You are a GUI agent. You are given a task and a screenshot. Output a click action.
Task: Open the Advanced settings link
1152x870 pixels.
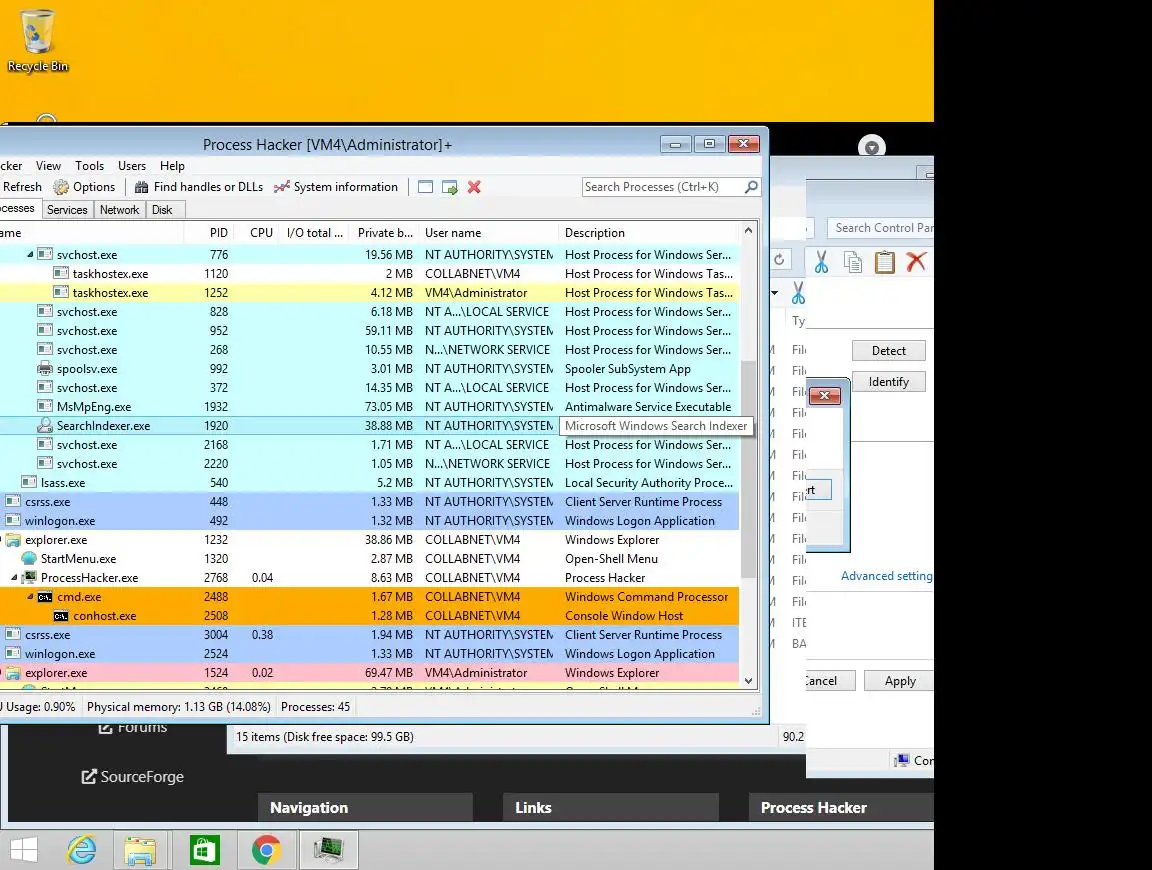[887, 576]
